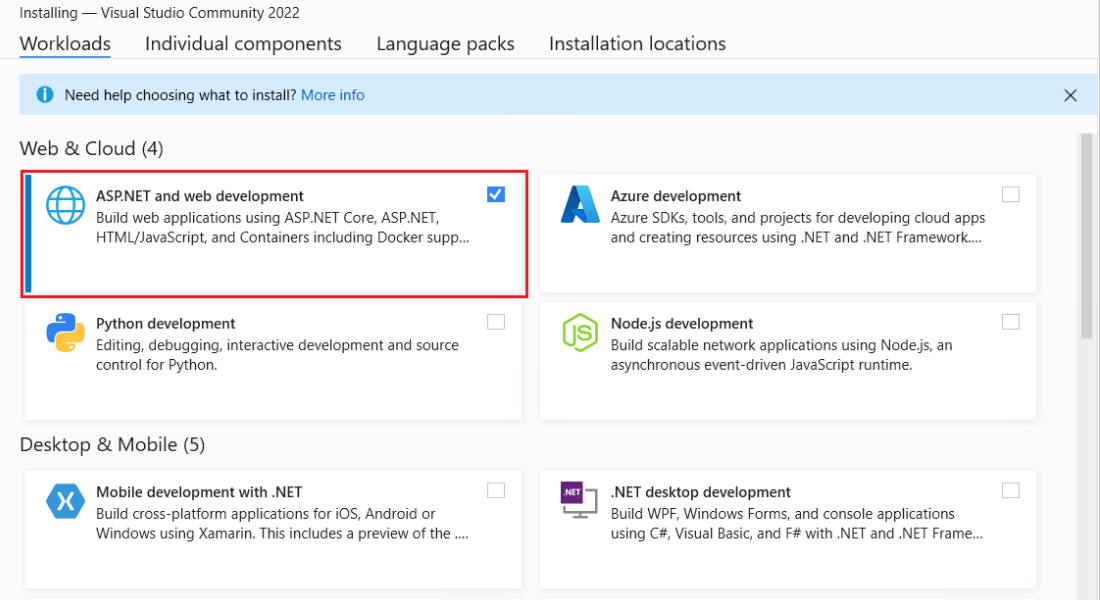Select the .NET desktop development title

(x=701, y=492)
